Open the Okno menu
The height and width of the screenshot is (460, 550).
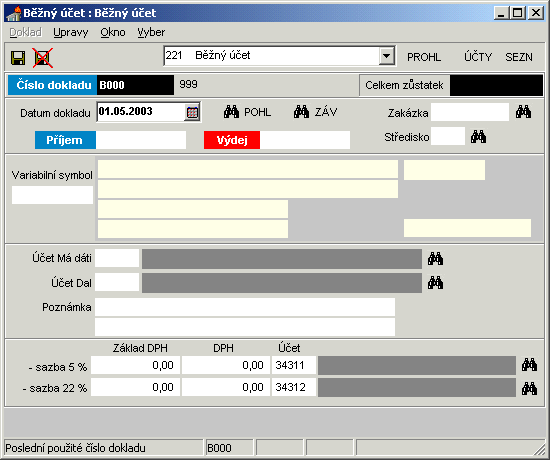pos(113,32)
